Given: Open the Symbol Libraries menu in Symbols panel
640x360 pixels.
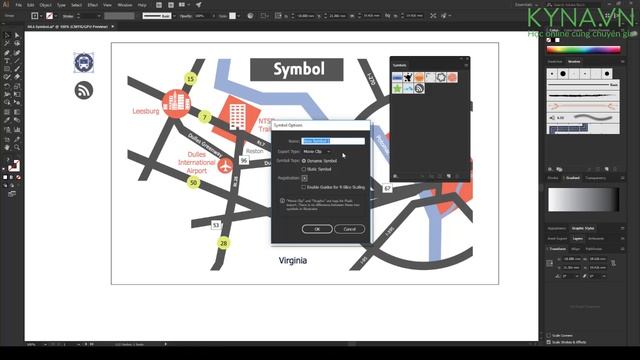Looking at the screenshot, I should pos(396,176).
